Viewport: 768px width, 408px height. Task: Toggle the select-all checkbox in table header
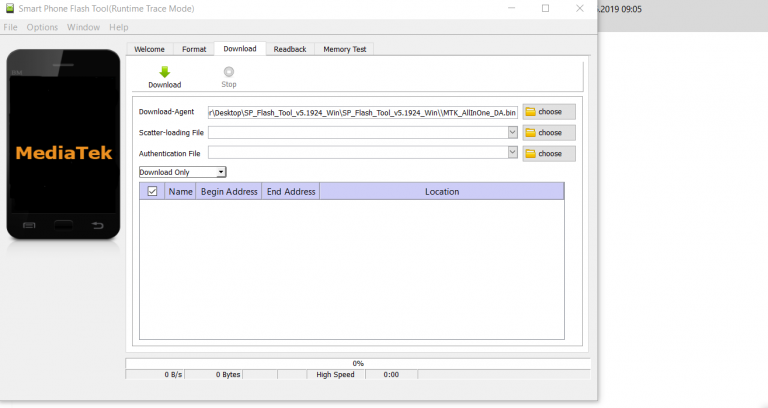(152, 192)
